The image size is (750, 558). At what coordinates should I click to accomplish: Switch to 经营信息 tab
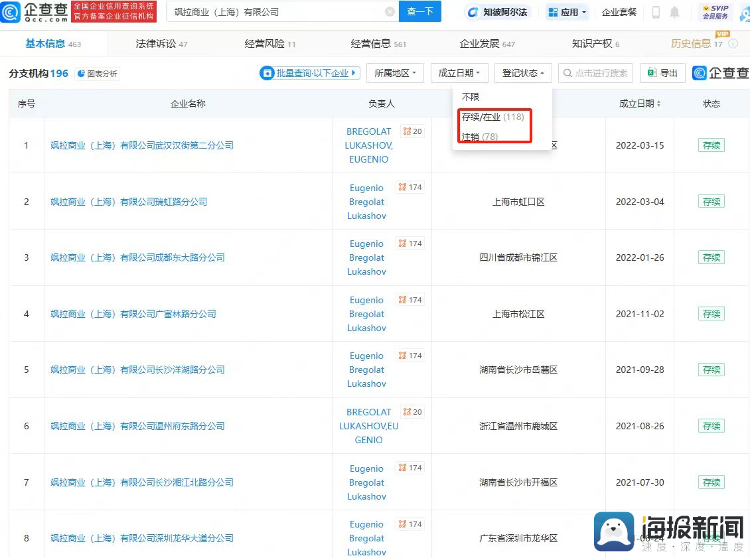(x=378, y=44)
